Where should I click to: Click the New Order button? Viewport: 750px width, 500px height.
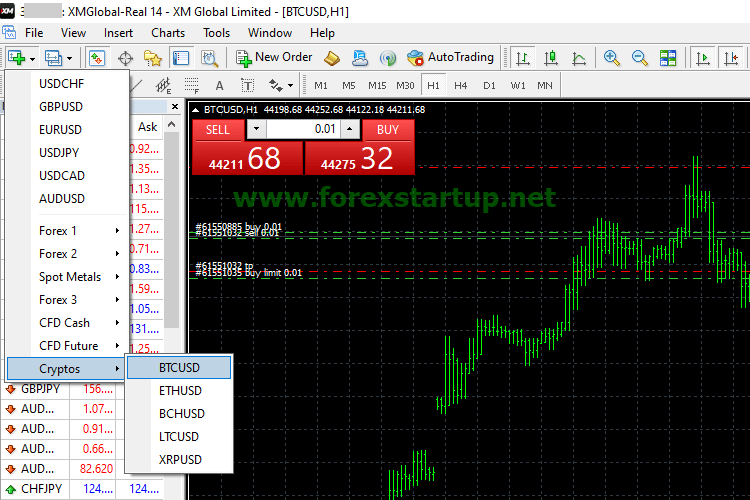point(274,58)
